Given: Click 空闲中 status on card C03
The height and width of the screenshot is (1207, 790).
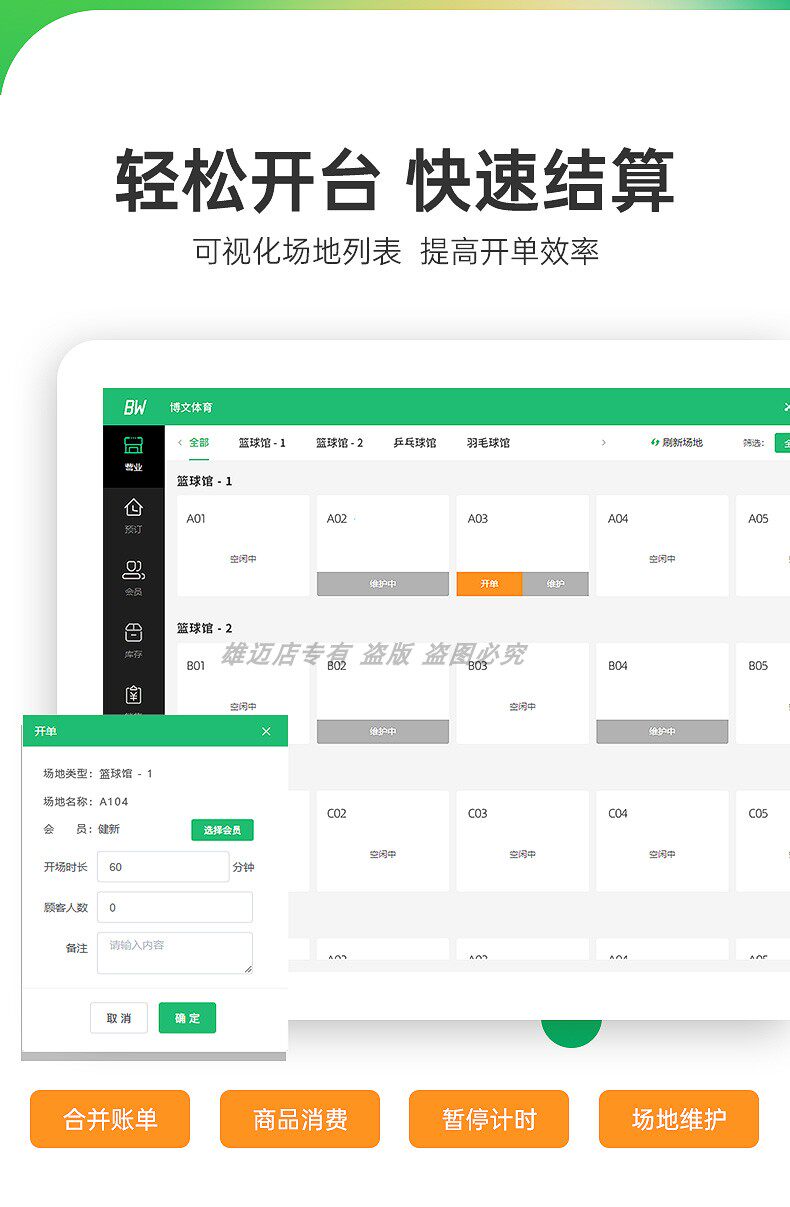Looking at the screenshot, I should click(522, 854).
